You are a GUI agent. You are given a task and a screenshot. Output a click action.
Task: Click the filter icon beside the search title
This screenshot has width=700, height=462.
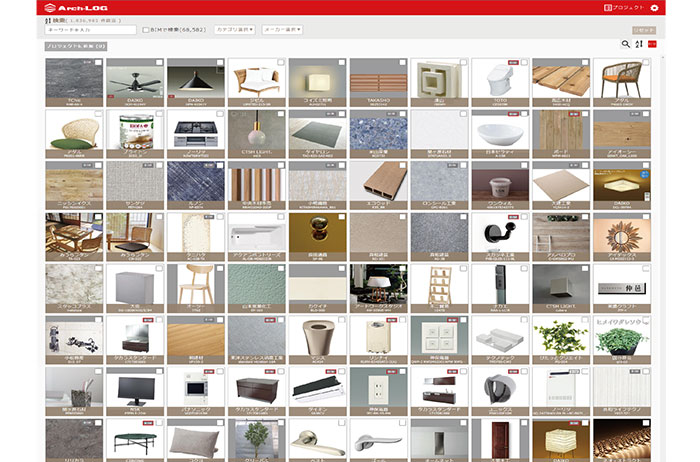[x=47, y=19]
